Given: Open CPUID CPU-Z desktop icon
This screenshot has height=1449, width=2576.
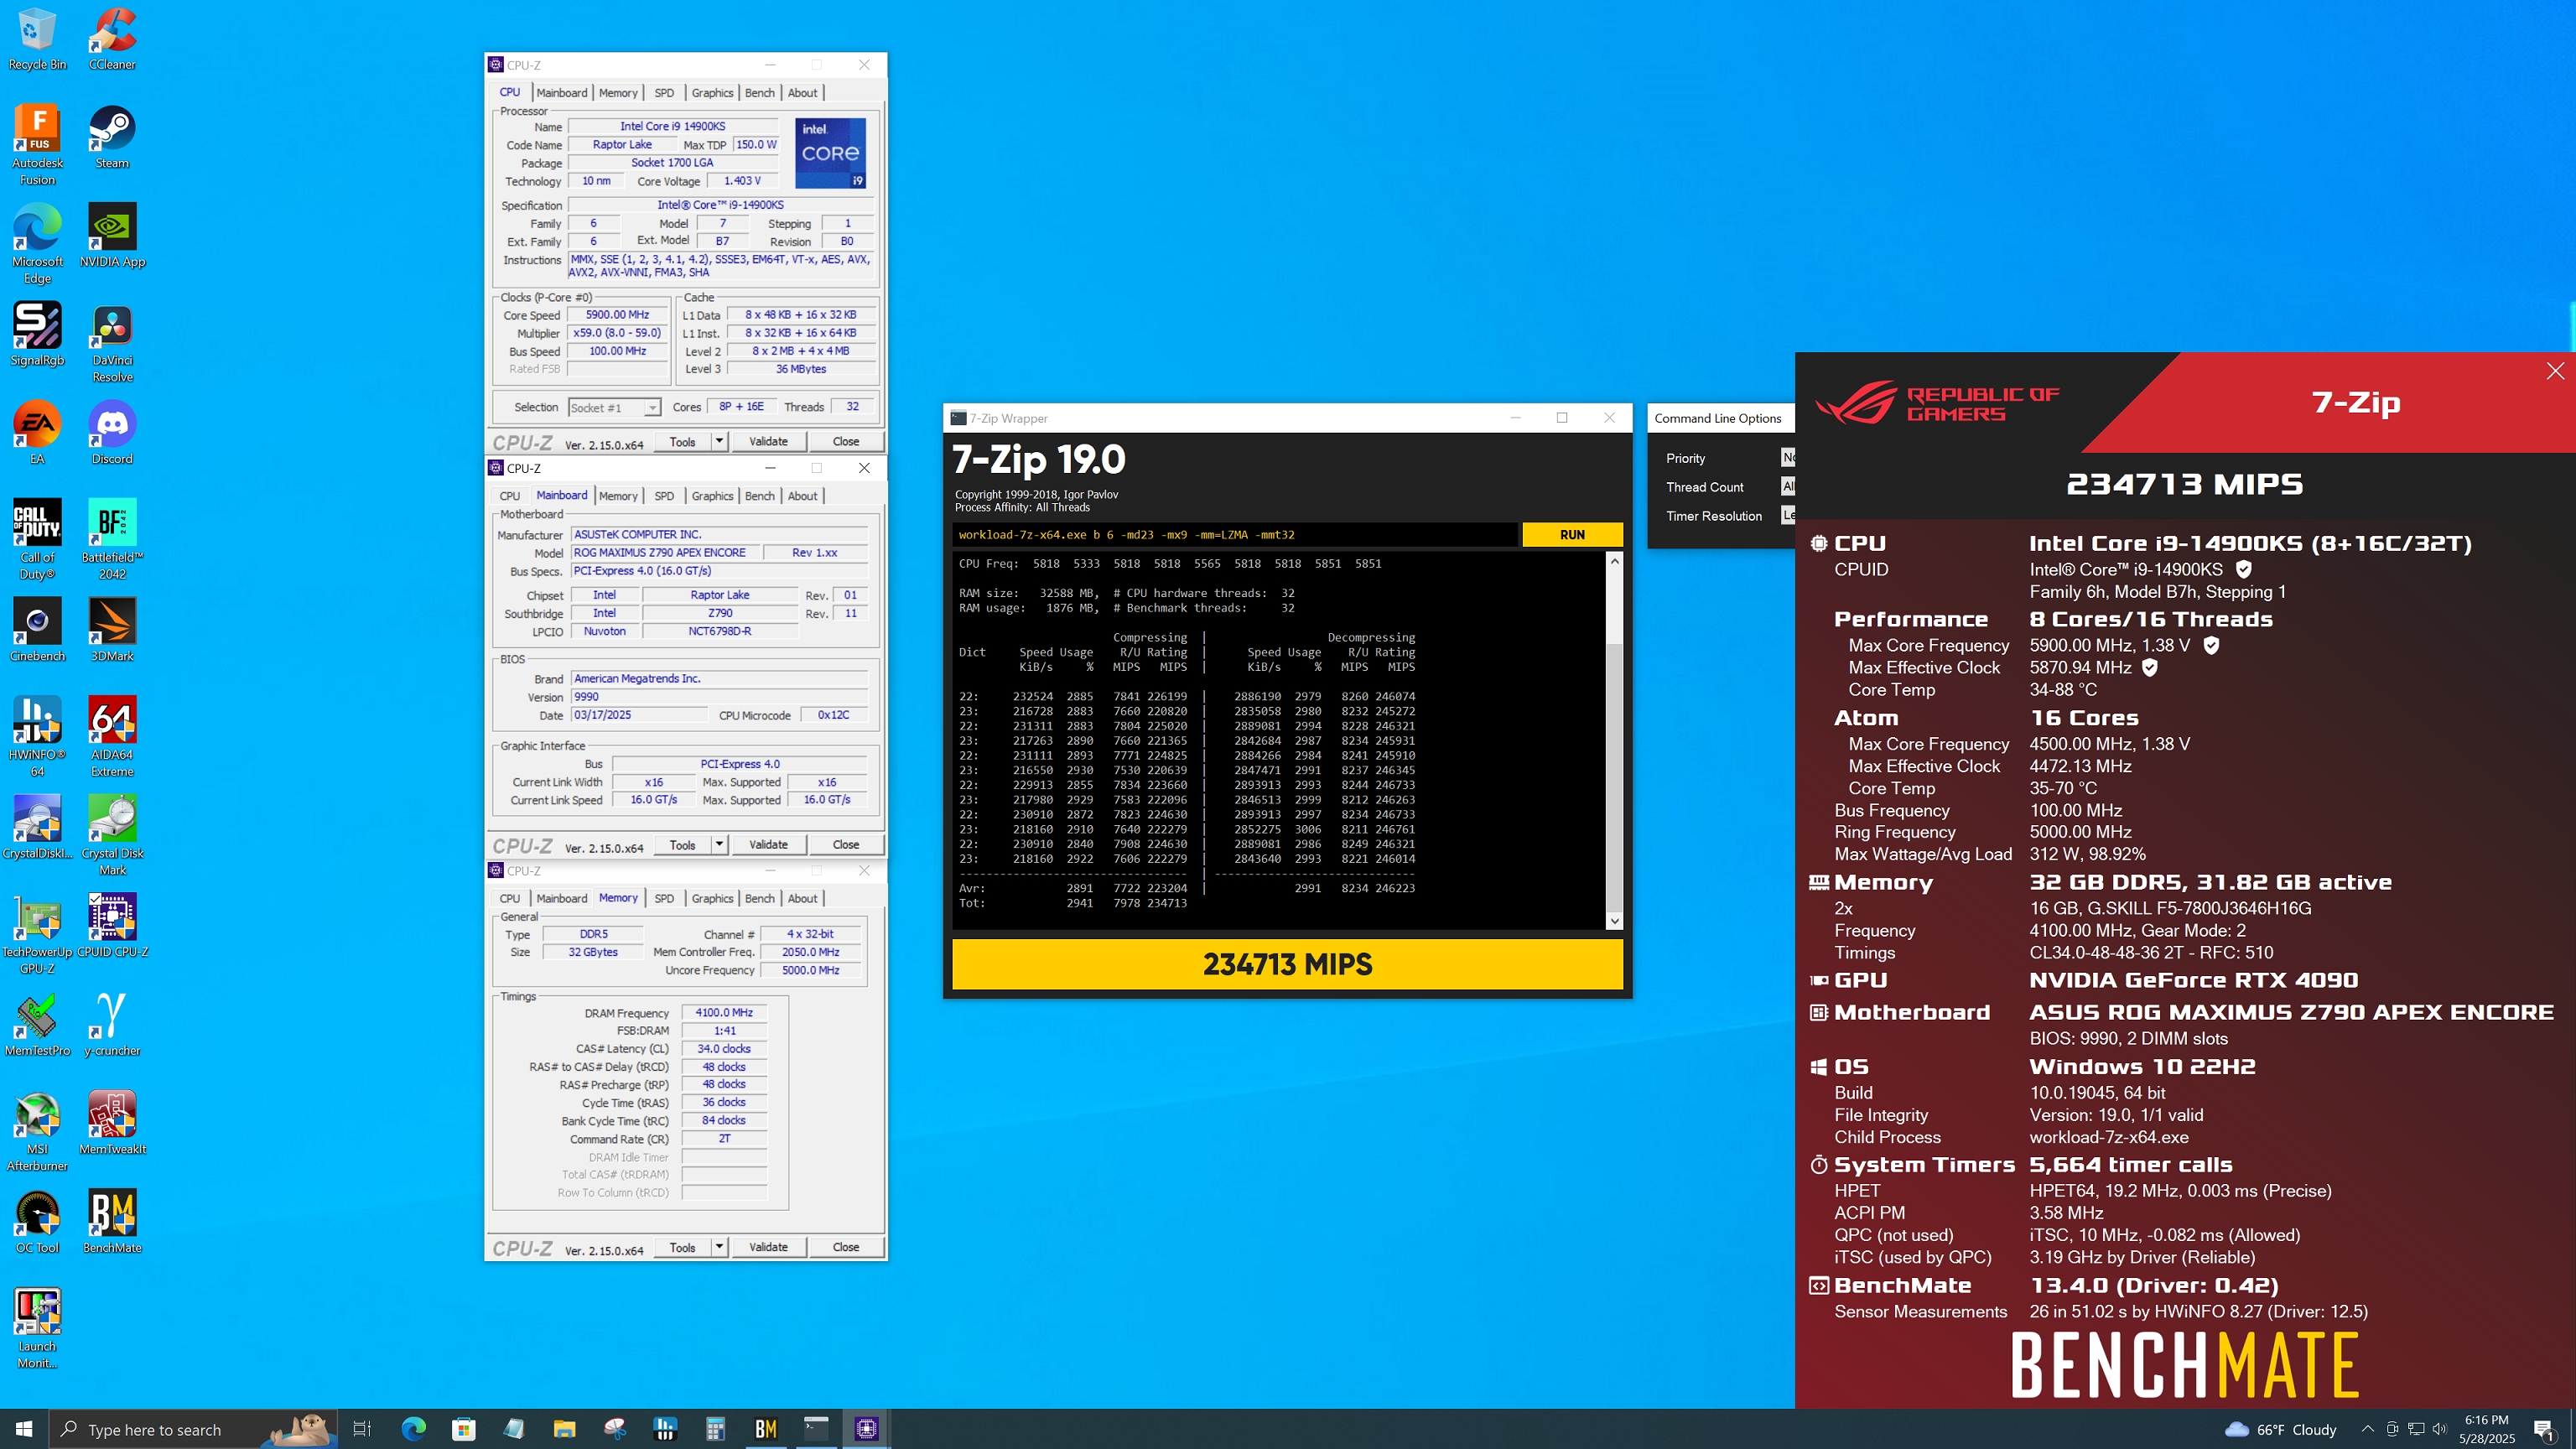Looking at the screenshot, I should [x=112, y=926].
